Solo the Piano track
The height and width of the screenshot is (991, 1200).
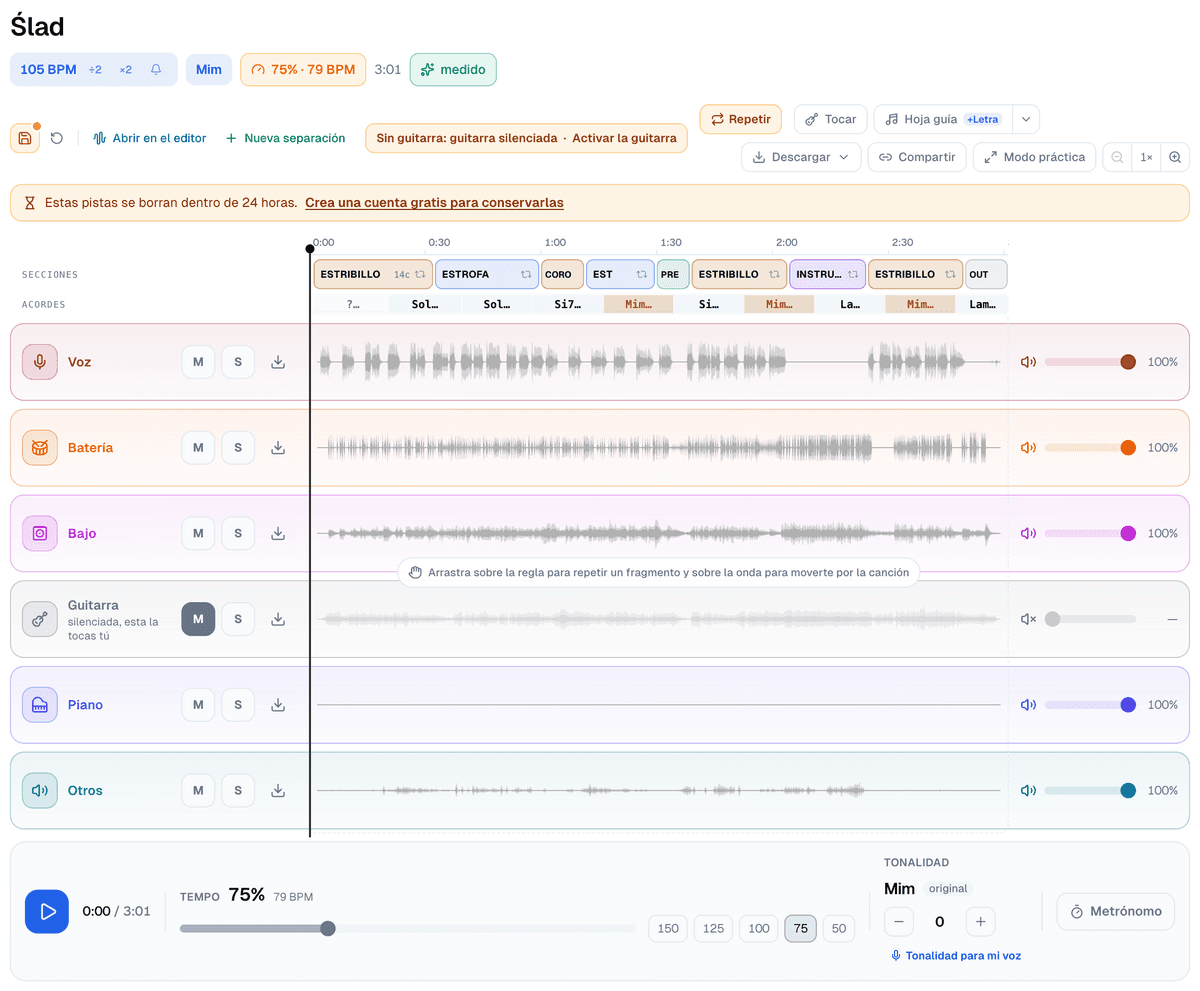click(238, 705)
